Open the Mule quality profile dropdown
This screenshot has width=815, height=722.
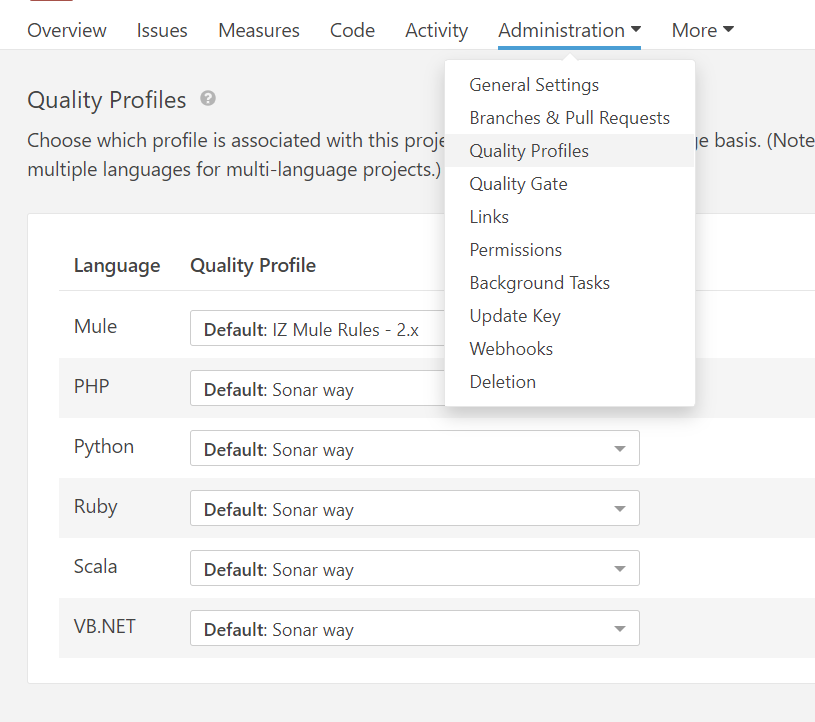[x=318, y=328]
